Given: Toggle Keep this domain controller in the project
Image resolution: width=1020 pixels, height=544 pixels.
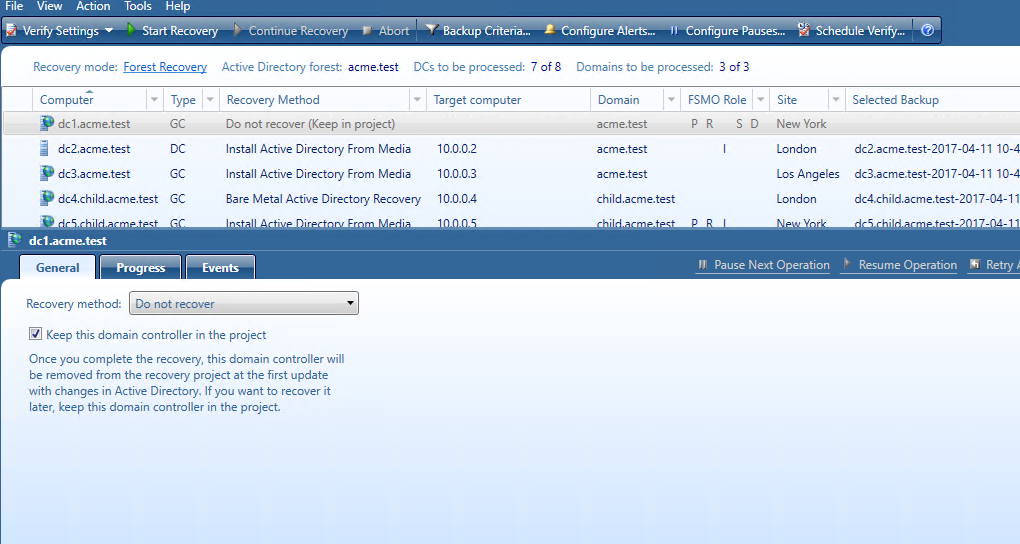Looking at the screenshot, I should coord(35,334).
